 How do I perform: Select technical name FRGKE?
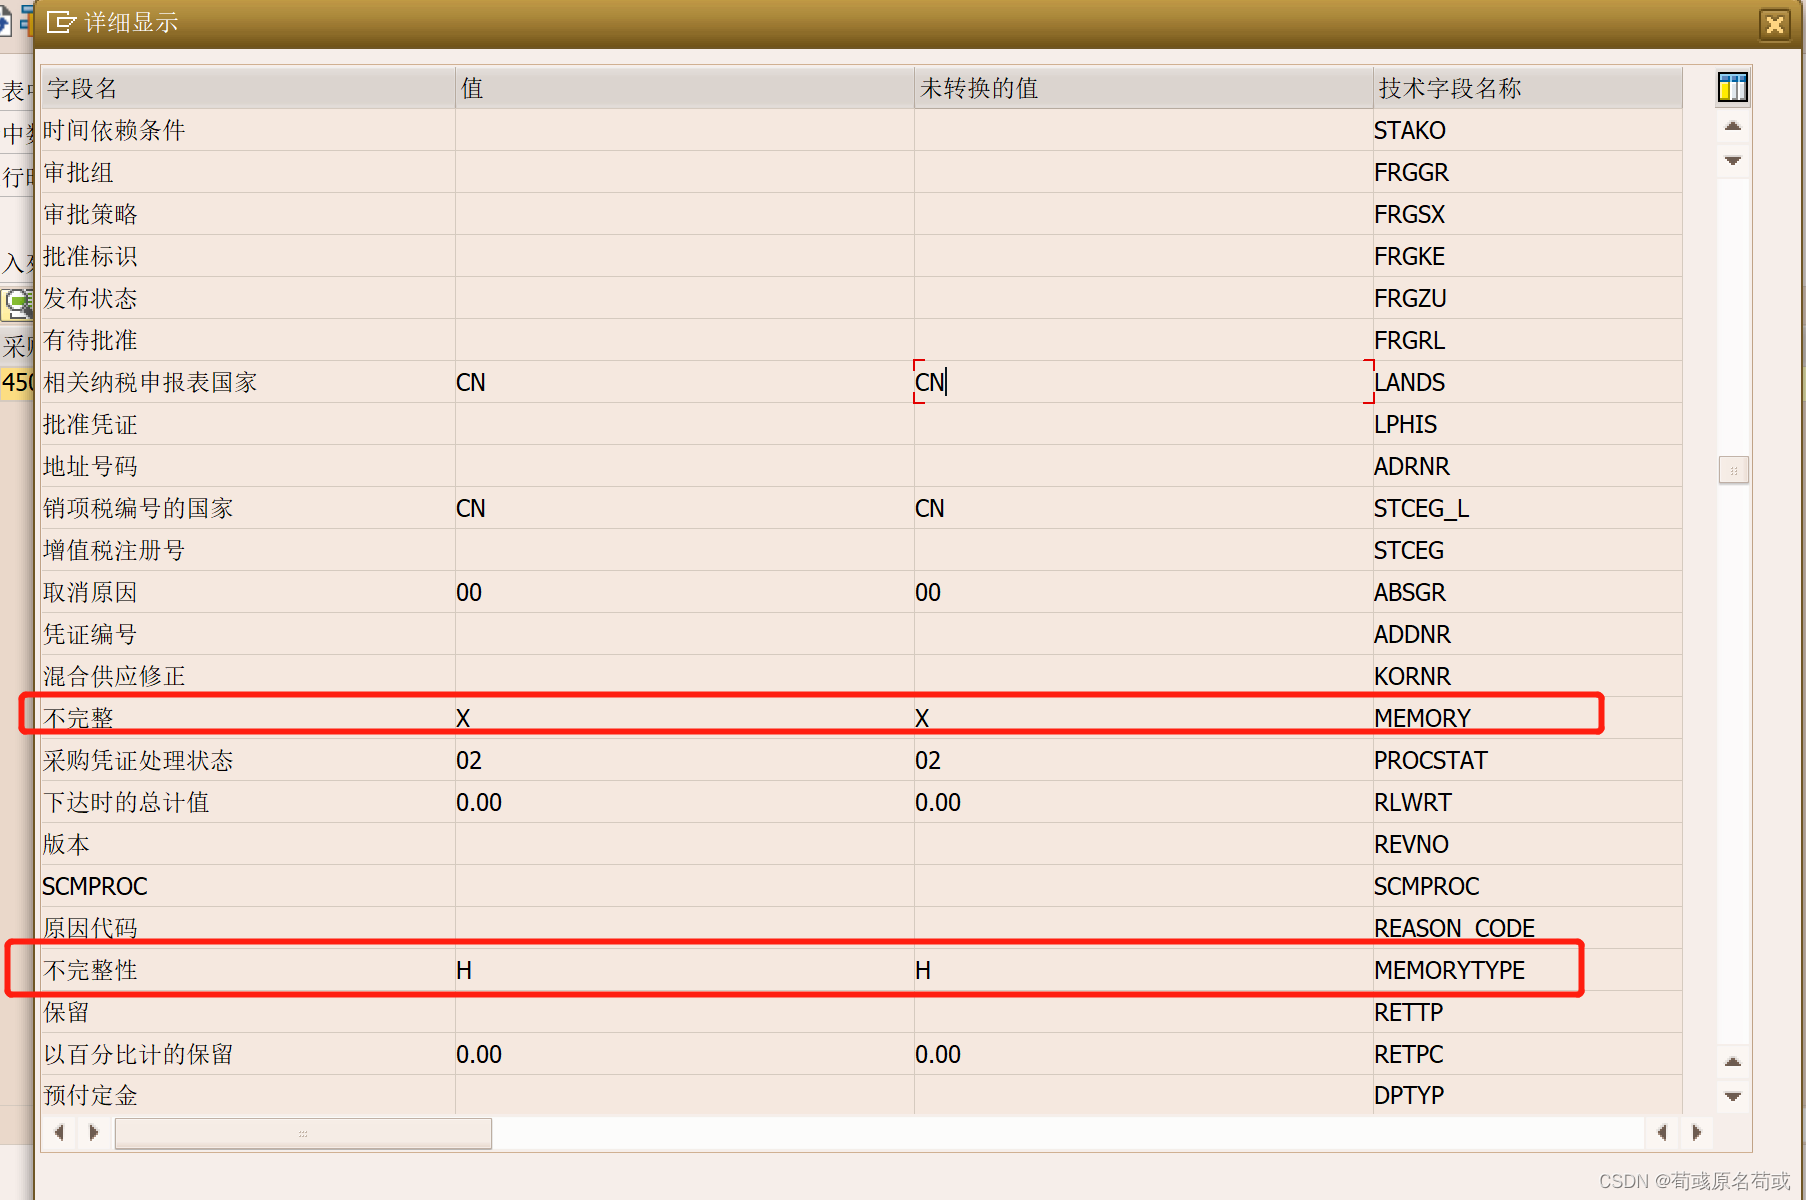(x=1409, y=256)
